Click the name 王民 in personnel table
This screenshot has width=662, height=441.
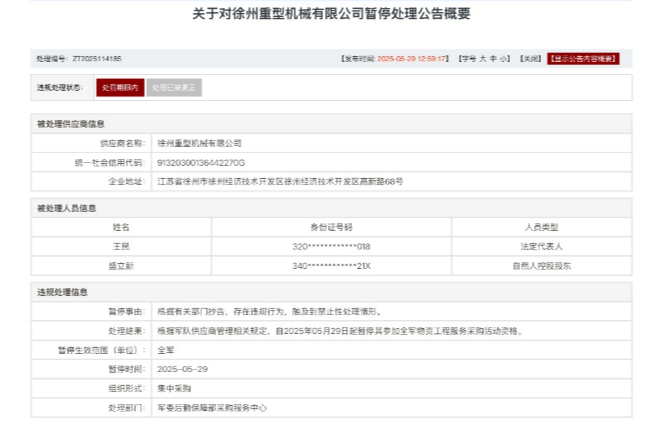[121, 246]
